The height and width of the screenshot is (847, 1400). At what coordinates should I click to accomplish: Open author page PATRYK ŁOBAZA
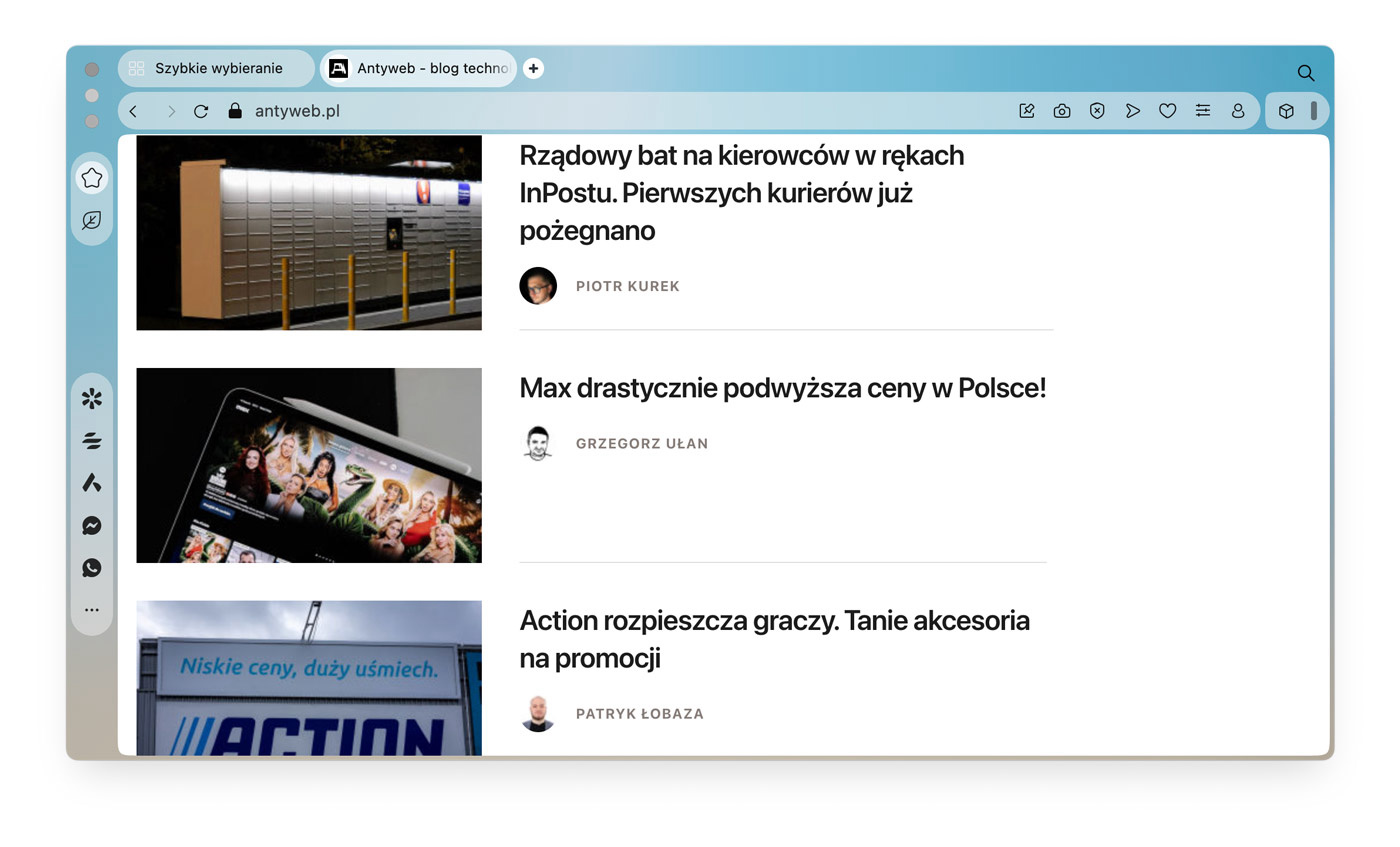tap(640, 713)
